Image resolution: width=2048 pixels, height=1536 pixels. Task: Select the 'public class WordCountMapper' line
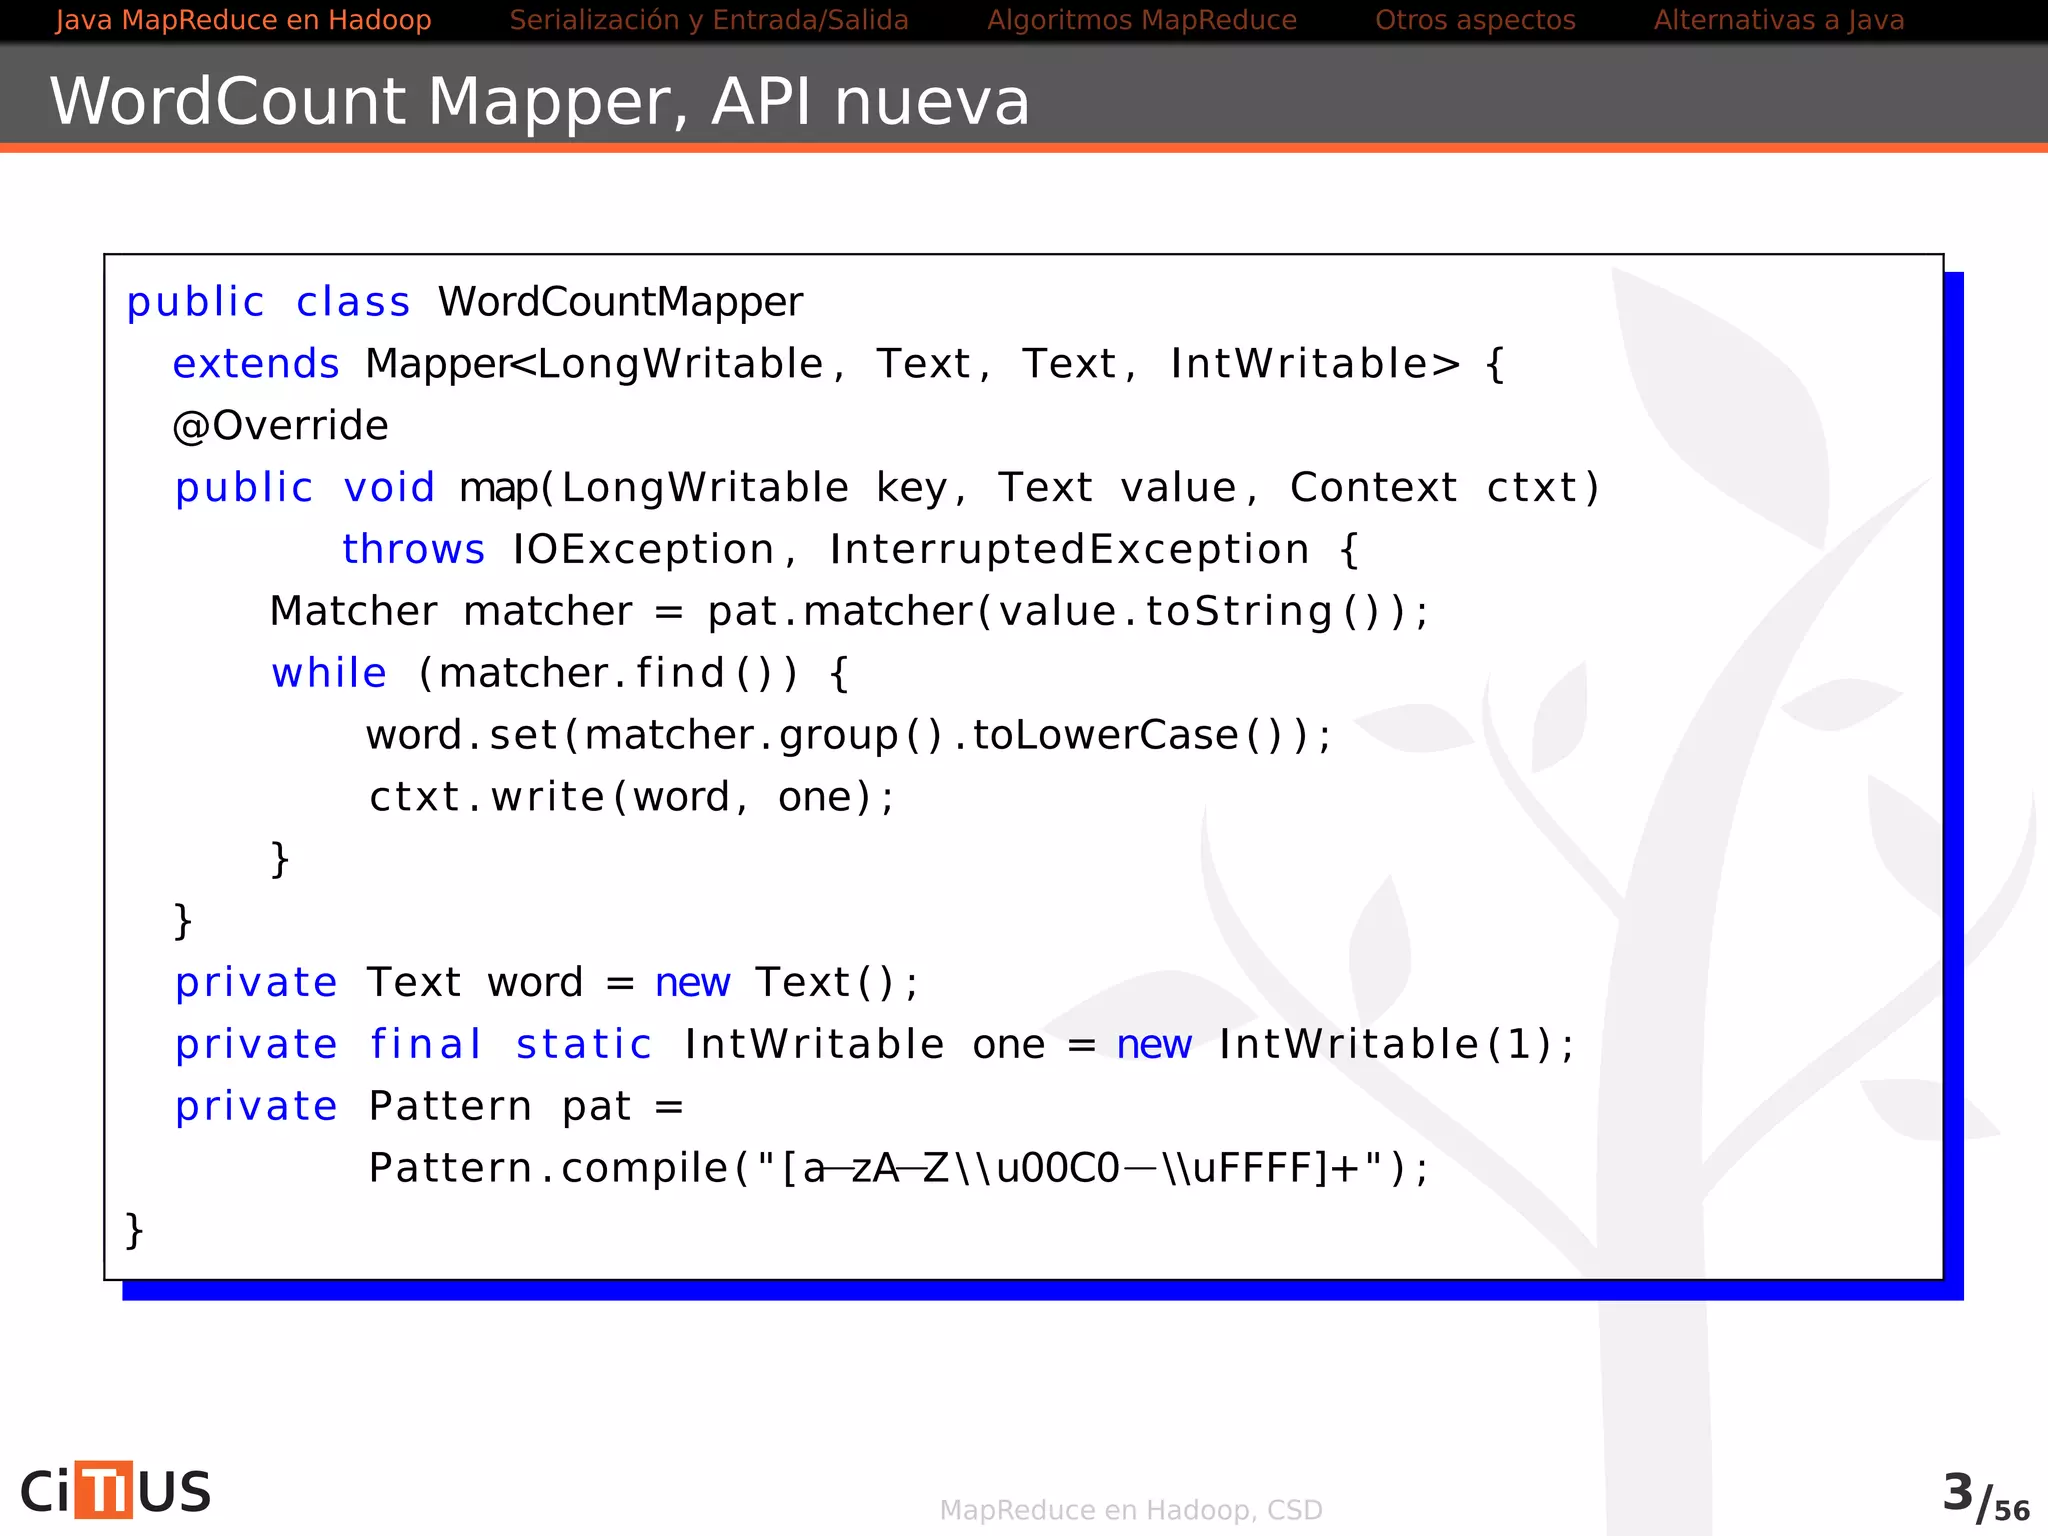click(x=465, y=302)
